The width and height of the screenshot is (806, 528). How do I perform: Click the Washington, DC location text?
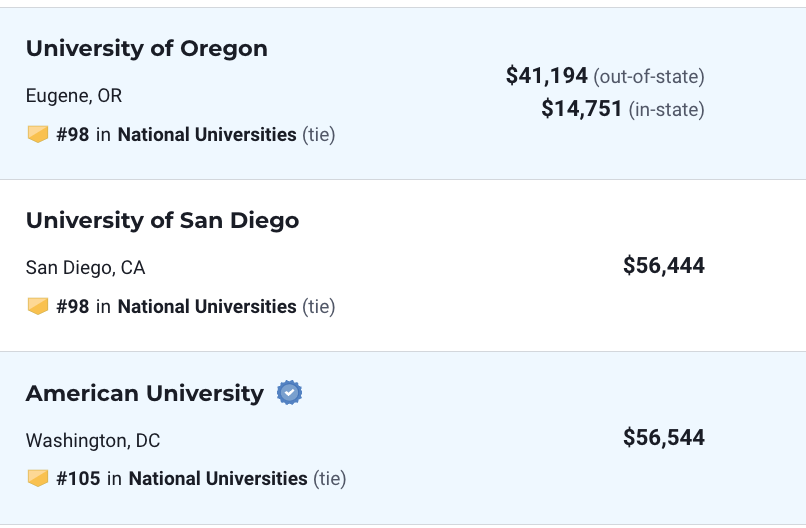click(x=93, y=441)
